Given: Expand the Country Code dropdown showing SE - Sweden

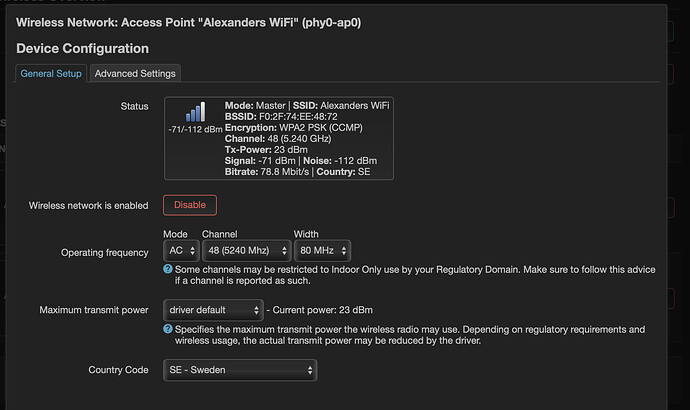Looking at the screenshot, I should click(x=240, y=370).
